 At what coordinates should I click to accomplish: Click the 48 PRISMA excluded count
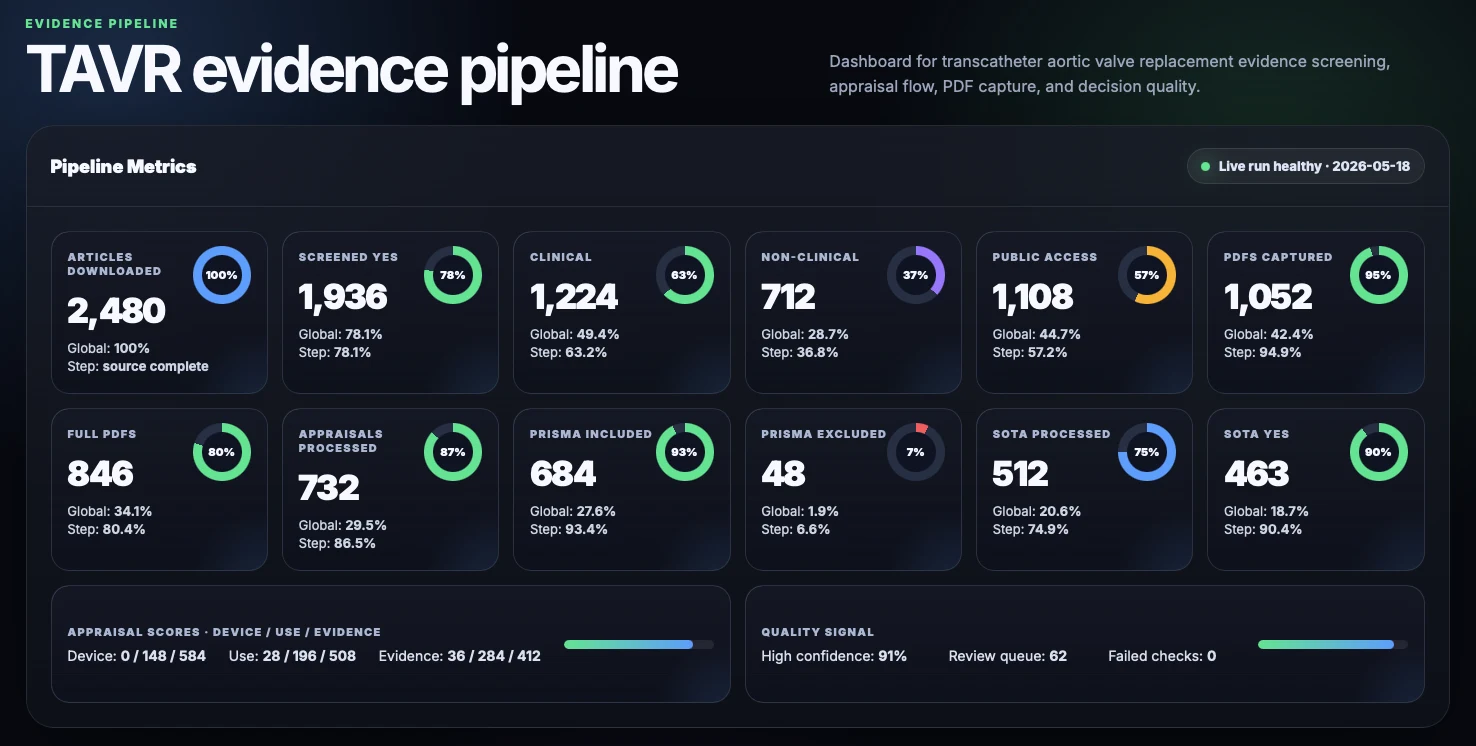[783, 474]
